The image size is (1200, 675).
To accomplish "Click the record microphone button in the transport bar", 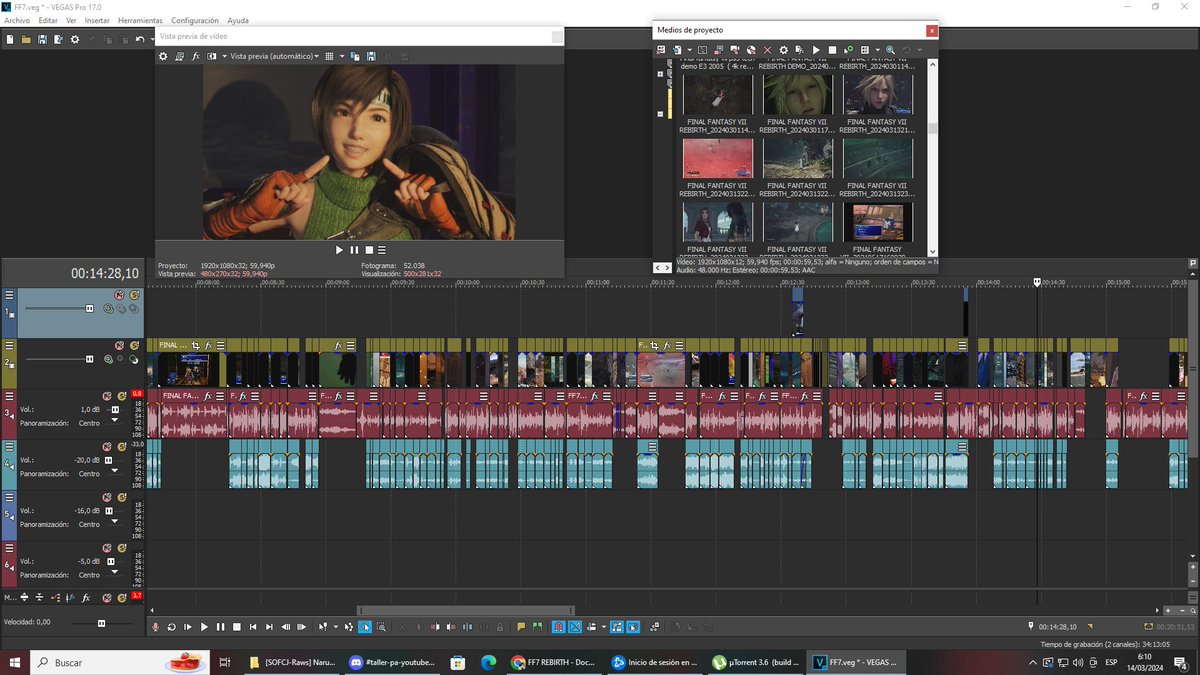I will [x=155, y=627].
